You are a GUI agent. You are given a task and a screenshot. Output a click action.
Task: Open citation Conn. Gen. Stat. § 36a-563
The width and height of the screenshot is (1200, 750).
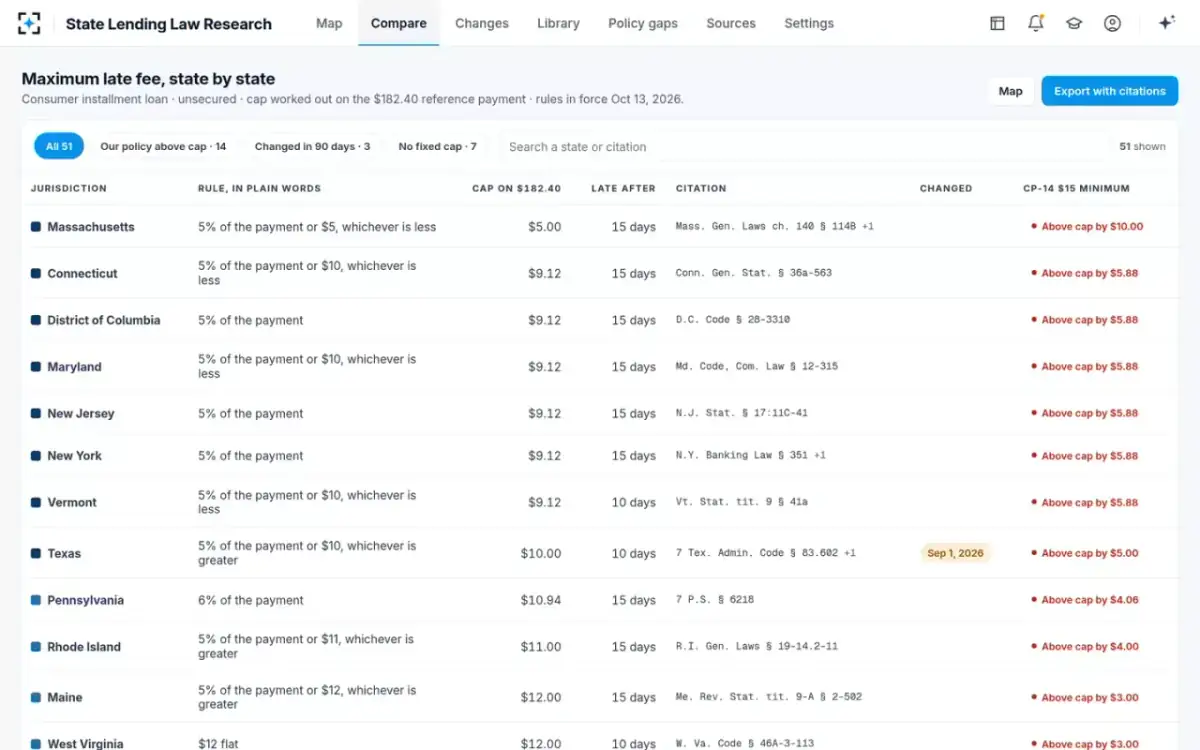pyautogui.click(x=754, y=273)
